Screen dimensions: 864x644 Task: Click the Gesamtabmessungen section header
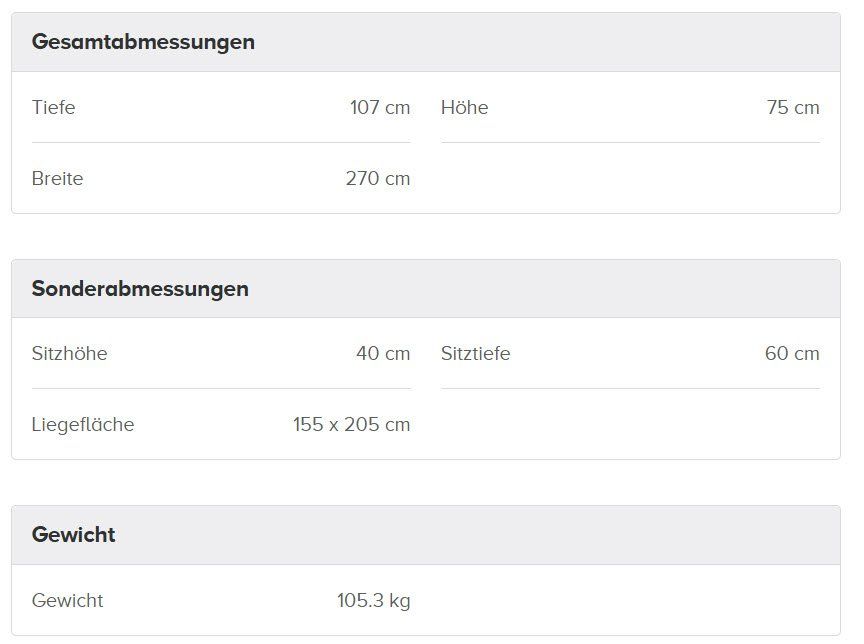[143, 42]
